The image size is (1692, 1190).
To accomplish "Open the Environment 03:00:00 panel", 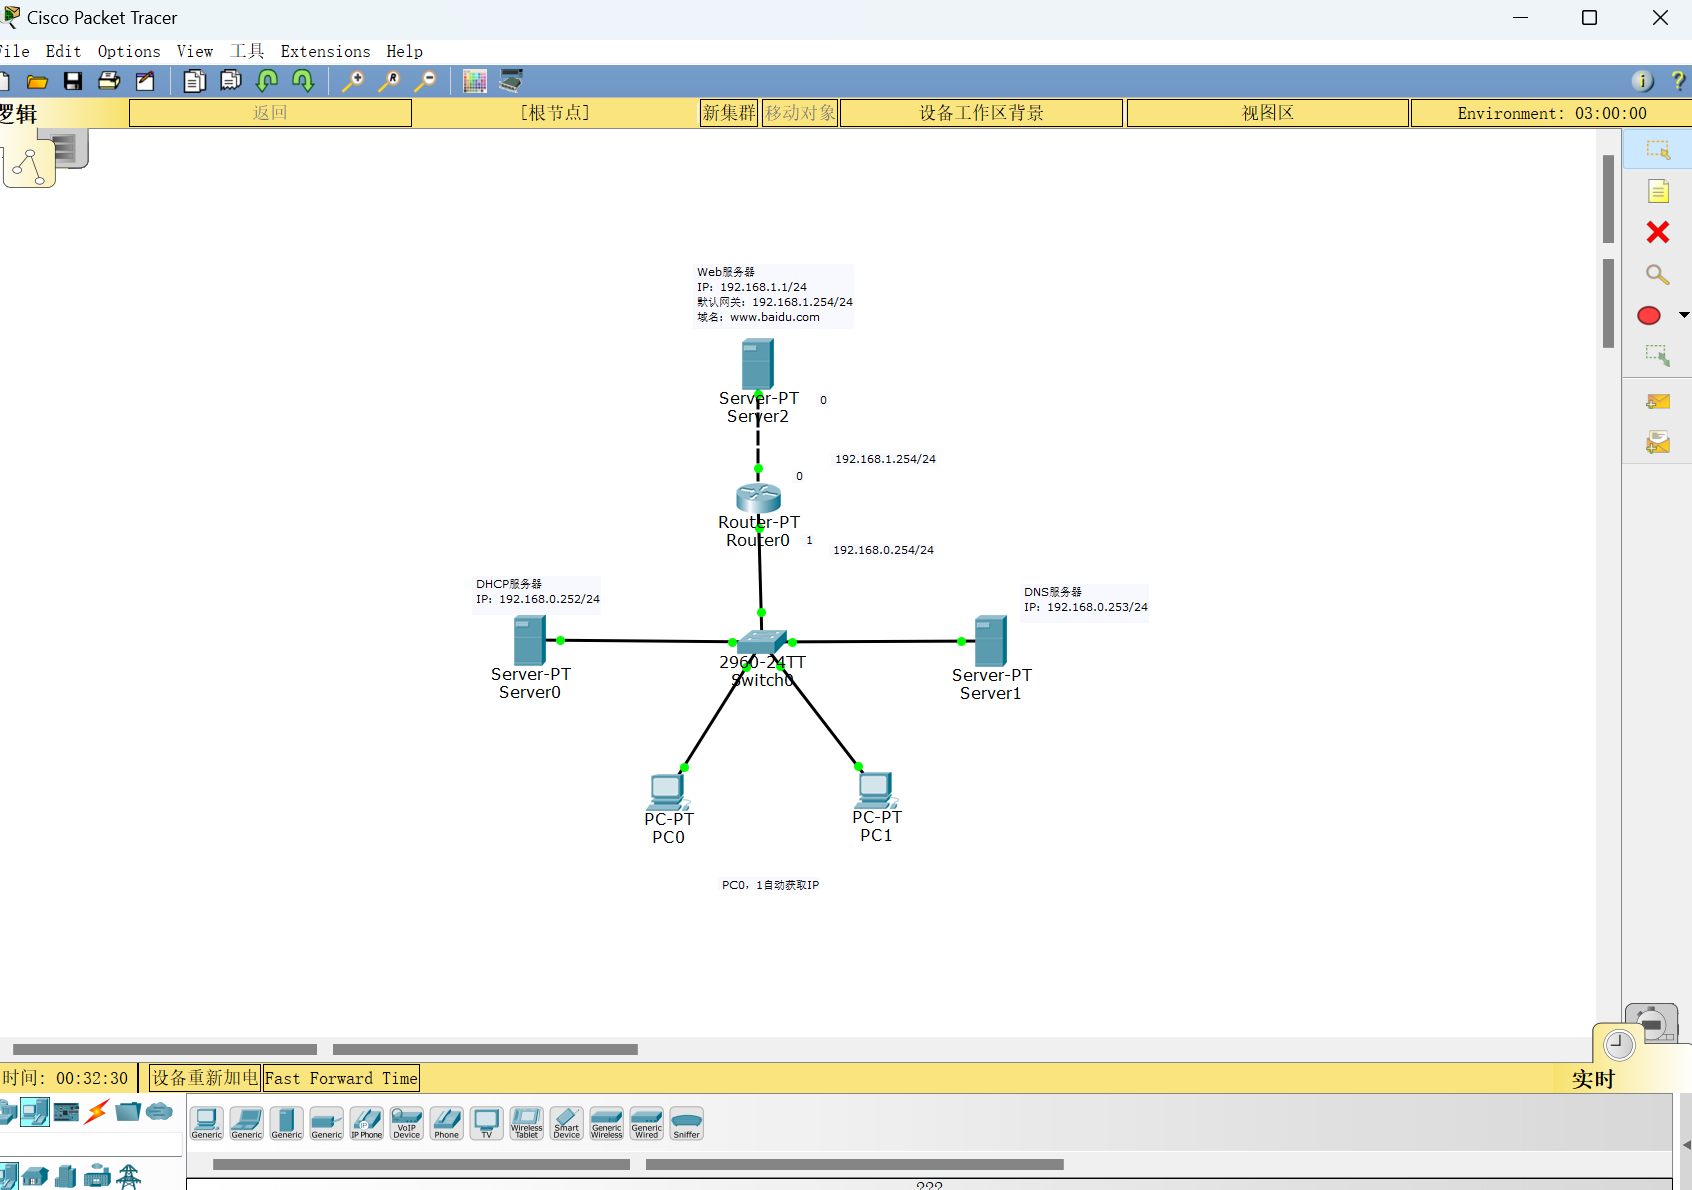I will 1551,113.
